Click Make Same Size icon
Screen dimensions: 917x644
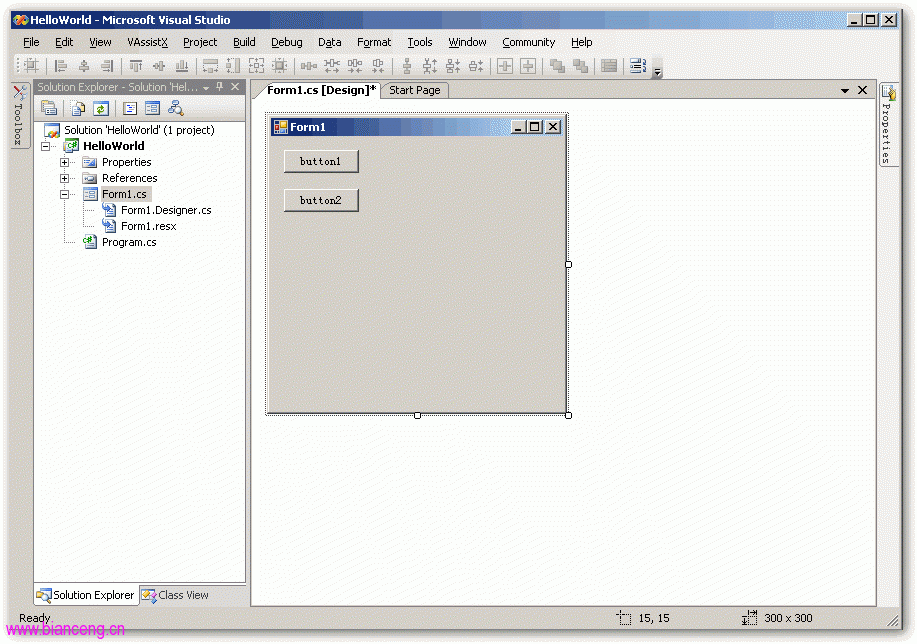click(x=256, y=66)
